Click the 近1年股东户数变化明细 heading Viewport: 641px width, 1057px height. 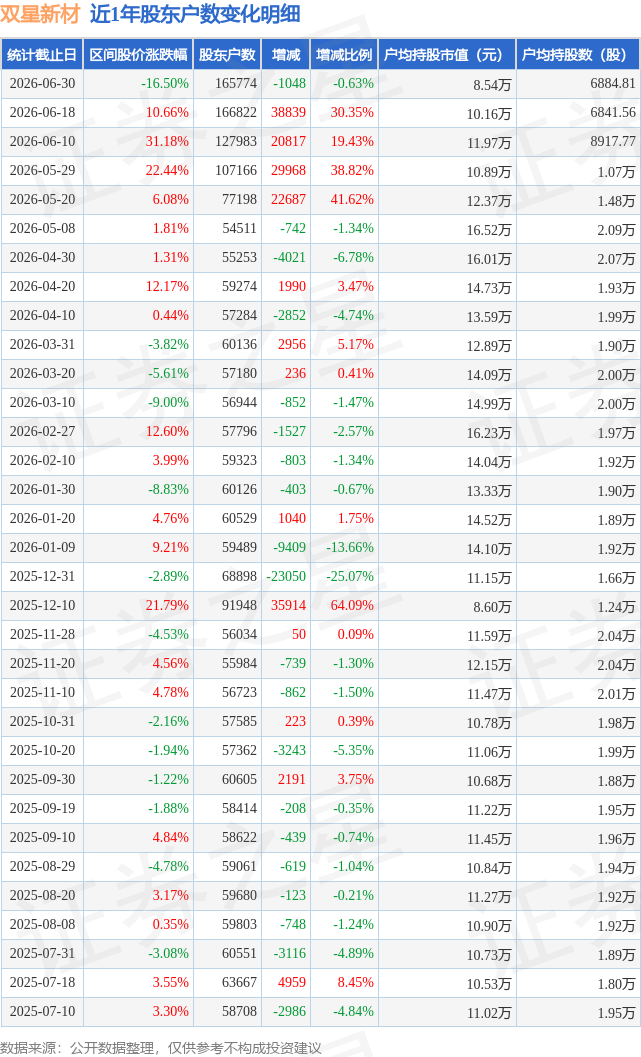(x=195, y=14)
